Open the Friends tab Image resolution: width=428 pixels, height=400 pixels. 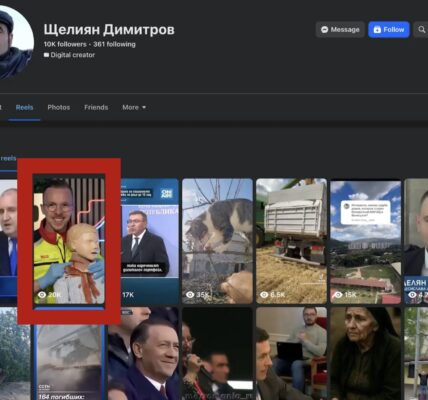96,107
